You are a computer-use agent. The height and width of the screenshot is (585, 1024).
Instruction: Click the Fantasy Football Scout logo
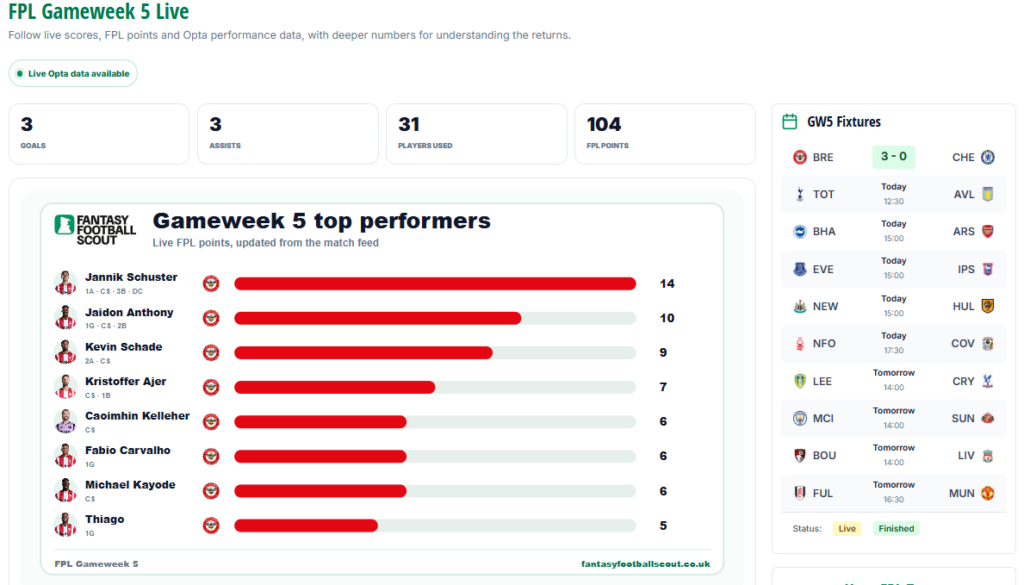tap(95, 230)
